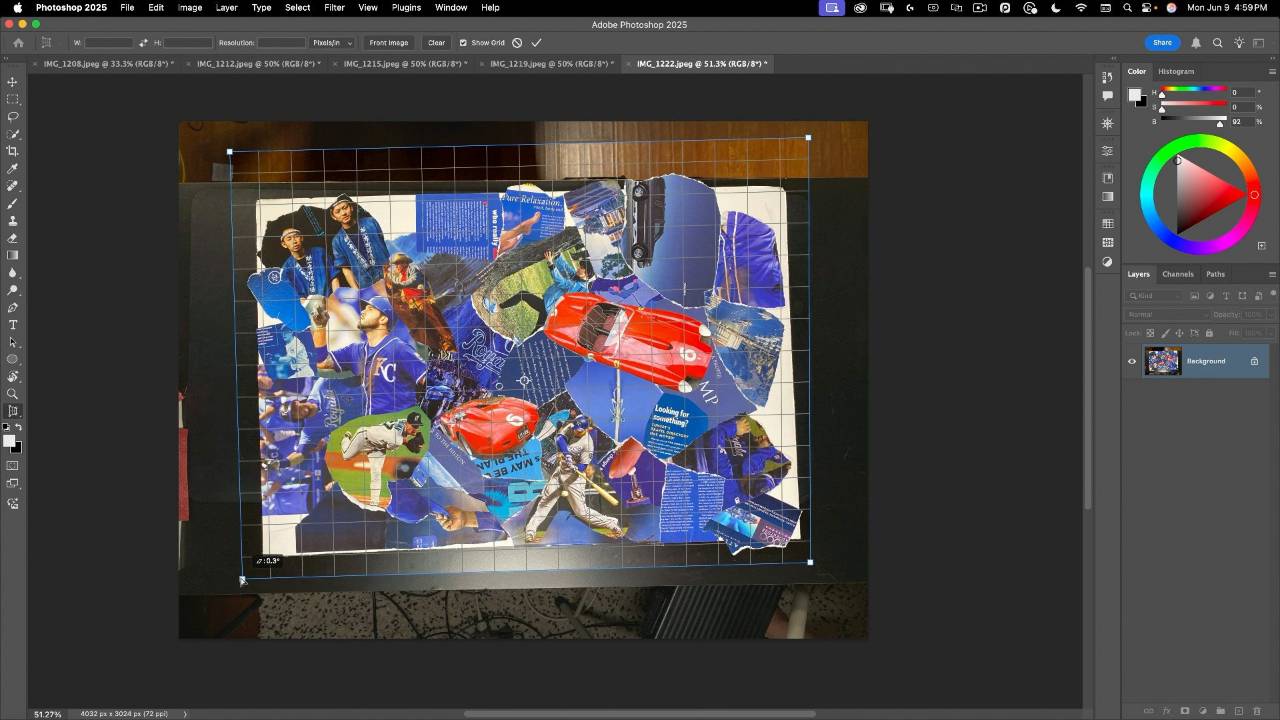Cancel the current crop operation
Screen dimensions: 1280x720
(x=517, y=43)
